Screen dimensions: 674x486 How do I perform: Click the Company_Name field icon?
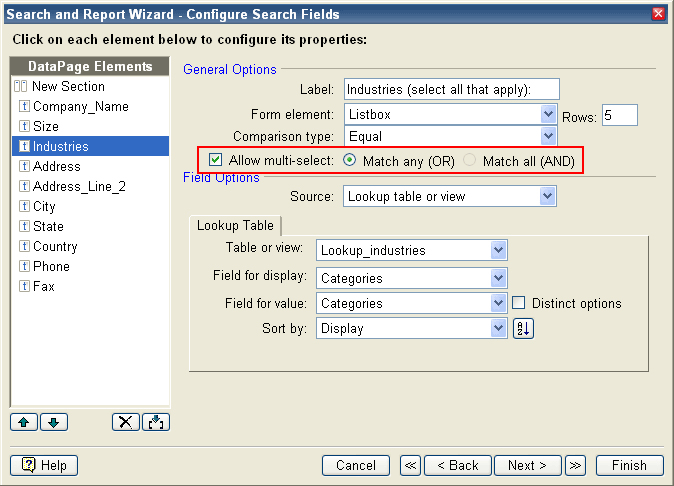point(25,106)
